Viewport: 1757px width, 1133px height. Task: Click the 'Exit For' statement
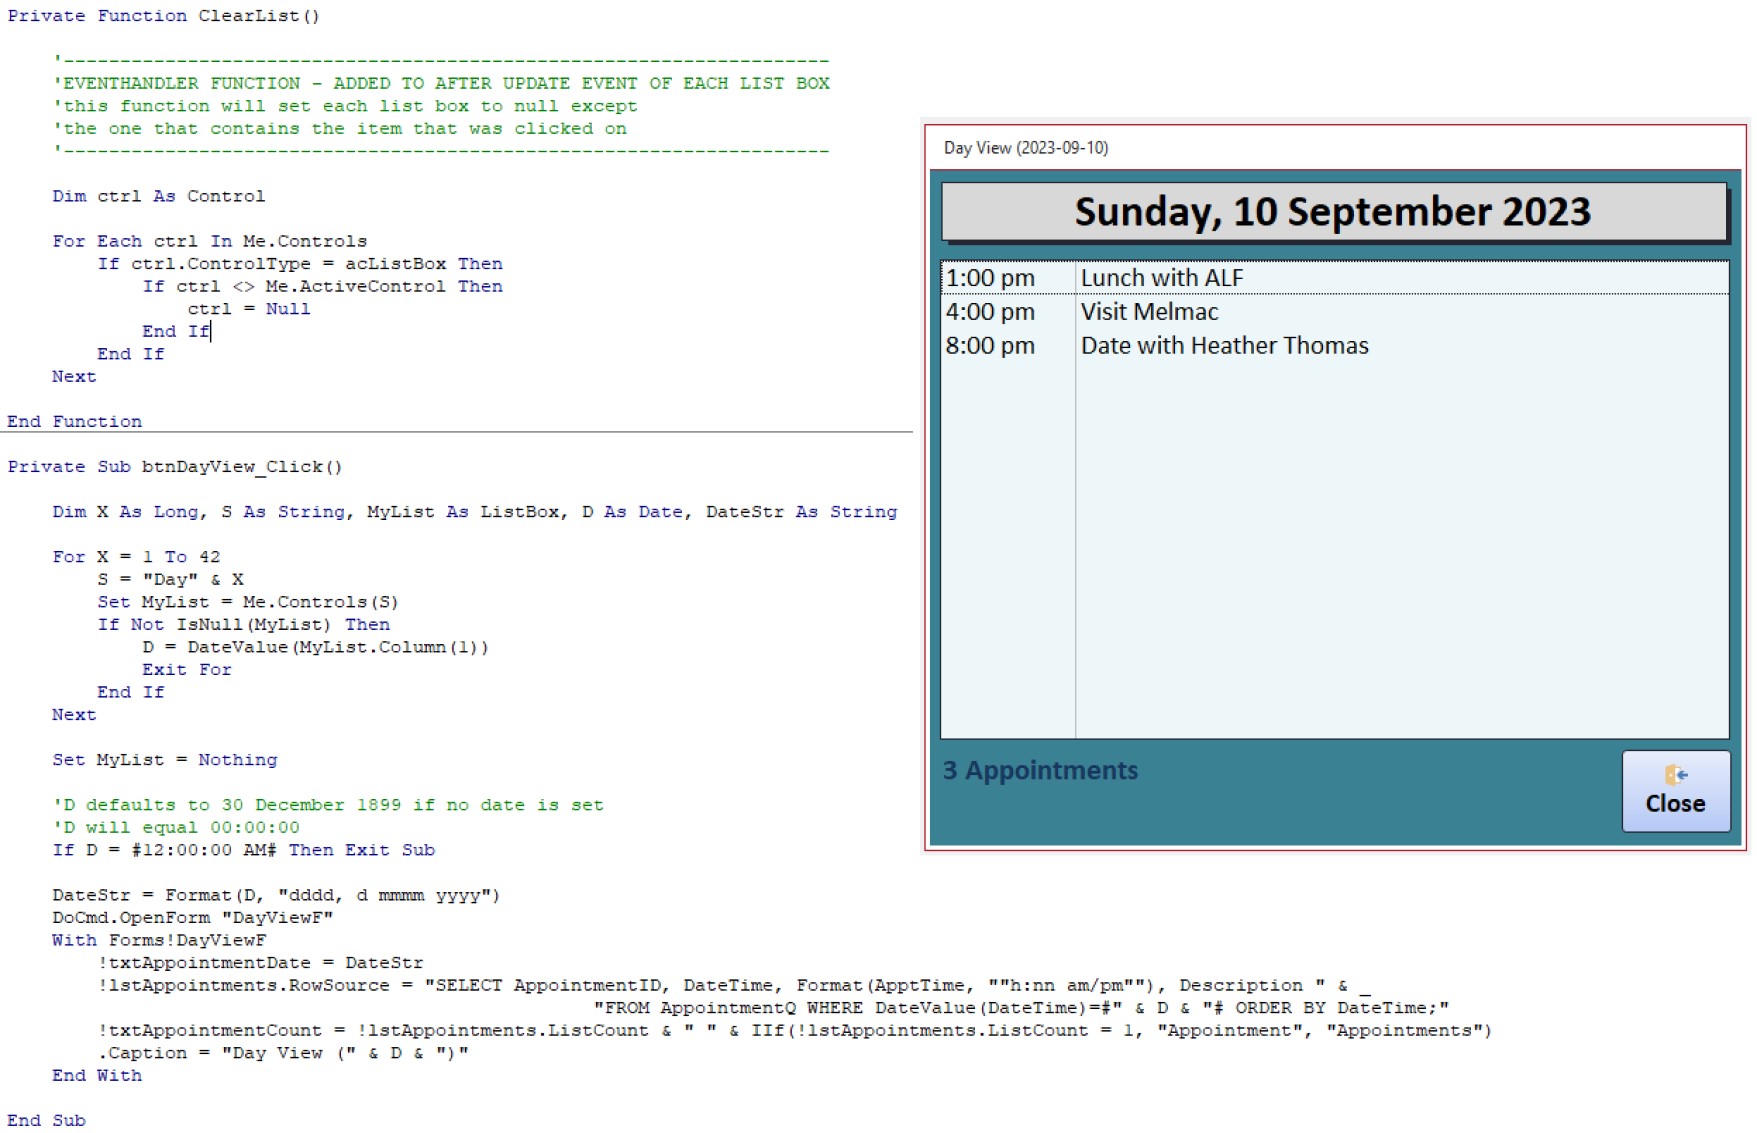click(186, 670)
